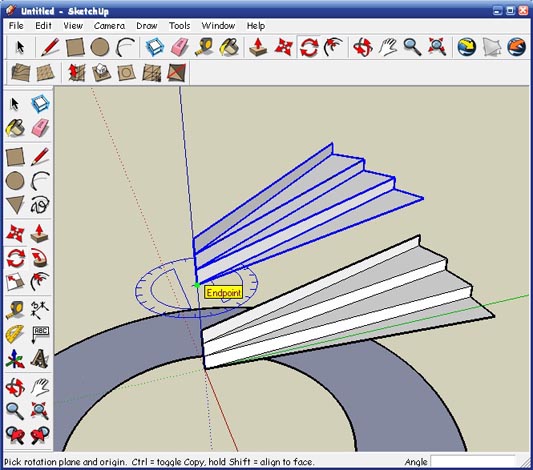Open the View menu

pyautogui.click(x=73, y=26)
